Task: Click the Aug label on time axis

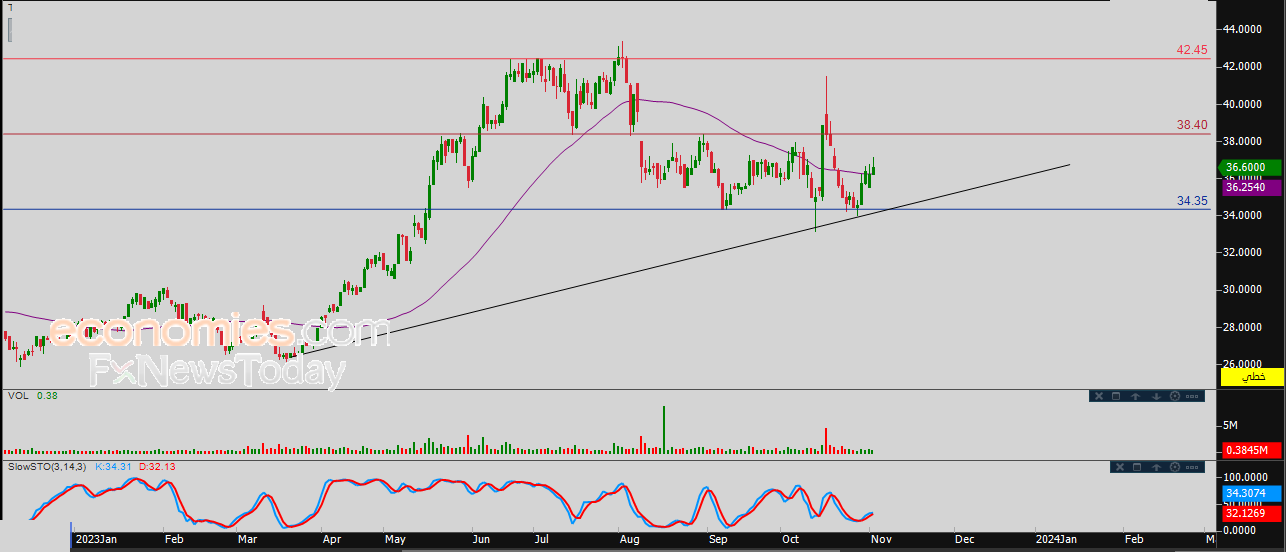Action: pos(629,539)
